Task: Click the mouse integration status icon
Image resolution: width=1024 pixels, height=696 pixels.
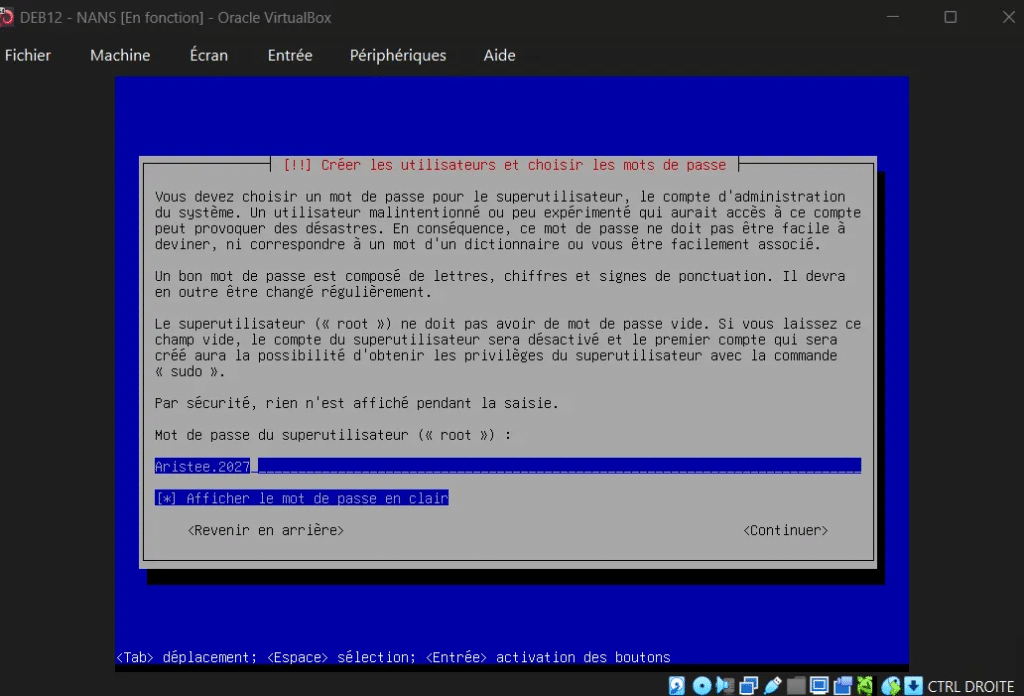Action: coord(889,686)
